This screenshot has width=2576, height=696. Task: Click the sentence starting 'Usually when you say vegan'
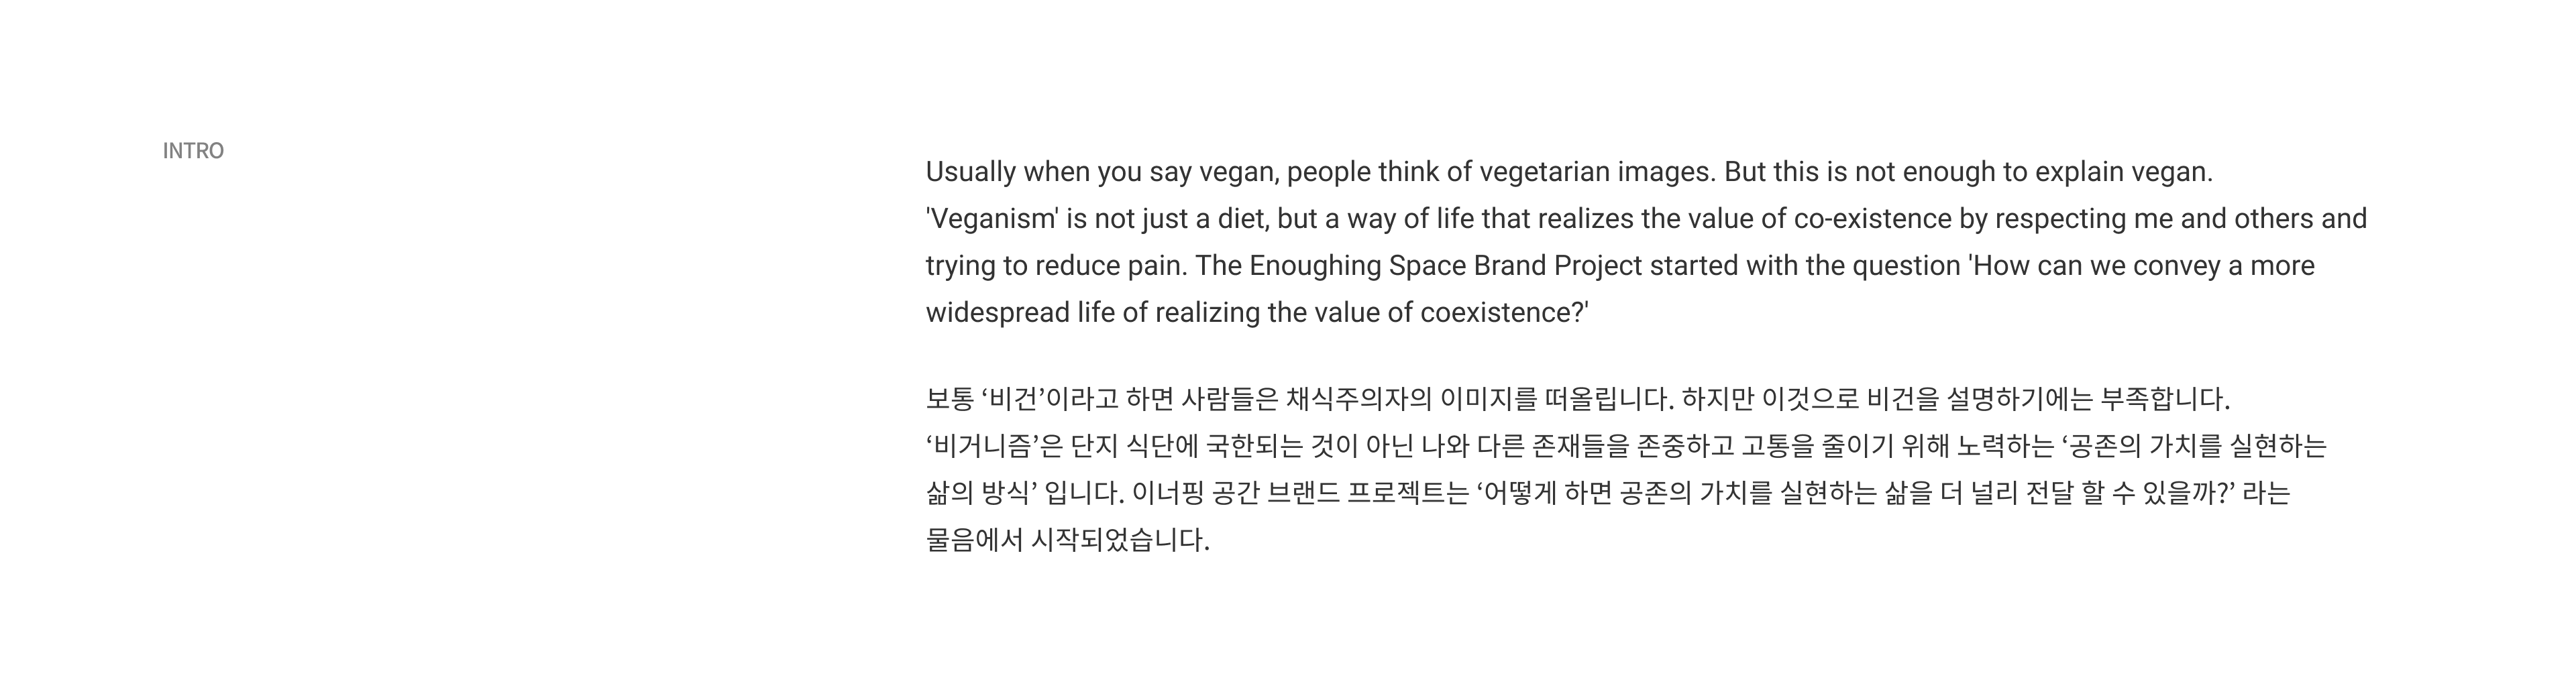tap(1320, 172)
